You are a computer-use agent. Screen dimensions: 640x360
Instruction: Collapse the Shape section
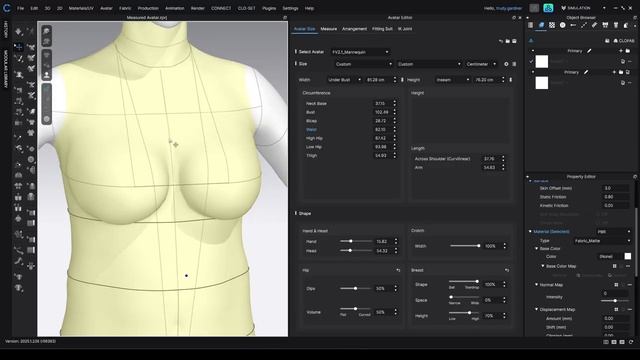pos(296,213)
